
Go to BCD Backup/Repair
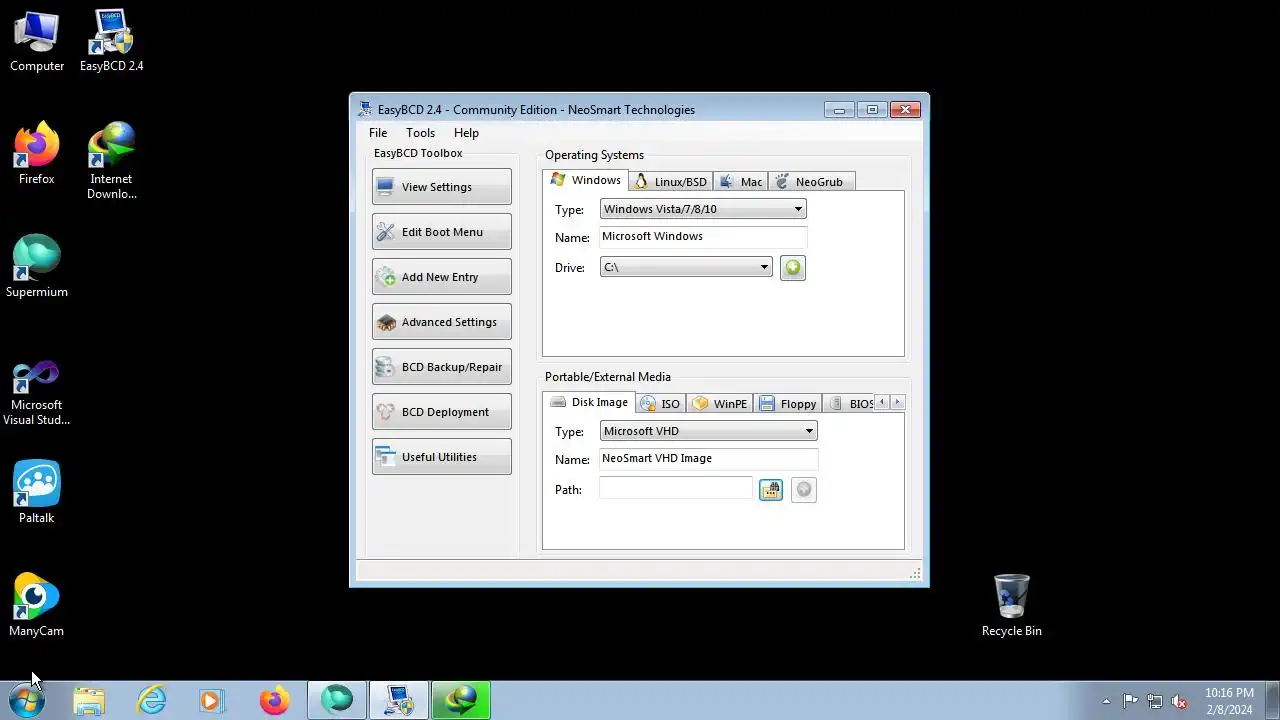coord(441,367)
